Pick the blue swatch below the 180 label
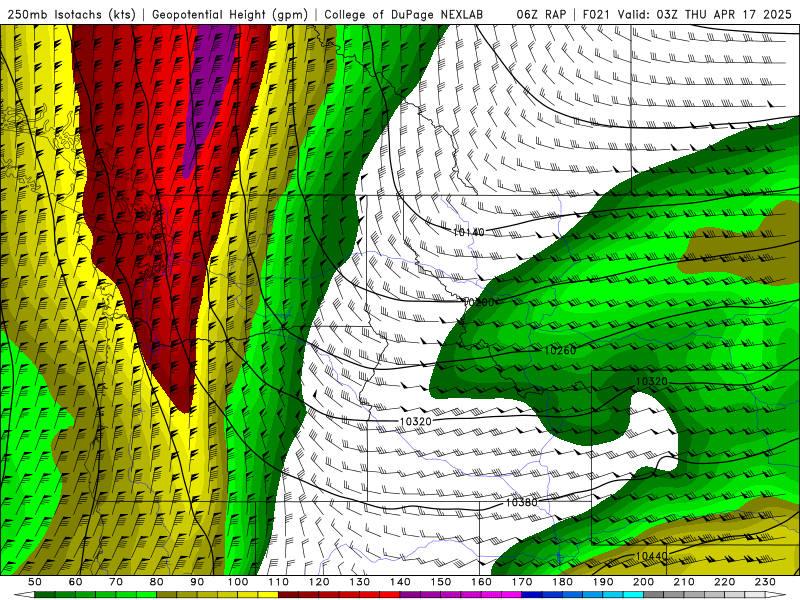 (572, 595)
